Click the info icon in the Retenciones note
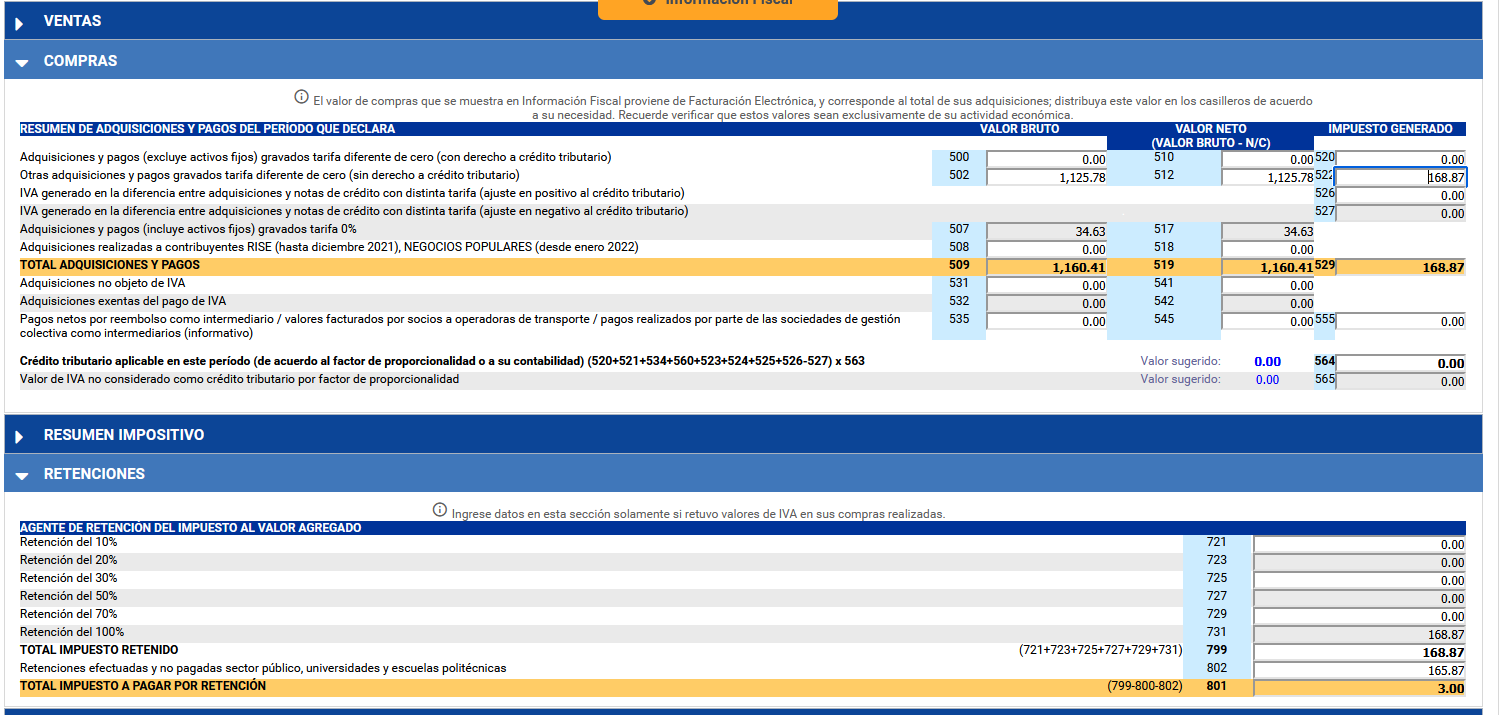This screenshot has height=715, width=1504. click(x=440, y=510)
